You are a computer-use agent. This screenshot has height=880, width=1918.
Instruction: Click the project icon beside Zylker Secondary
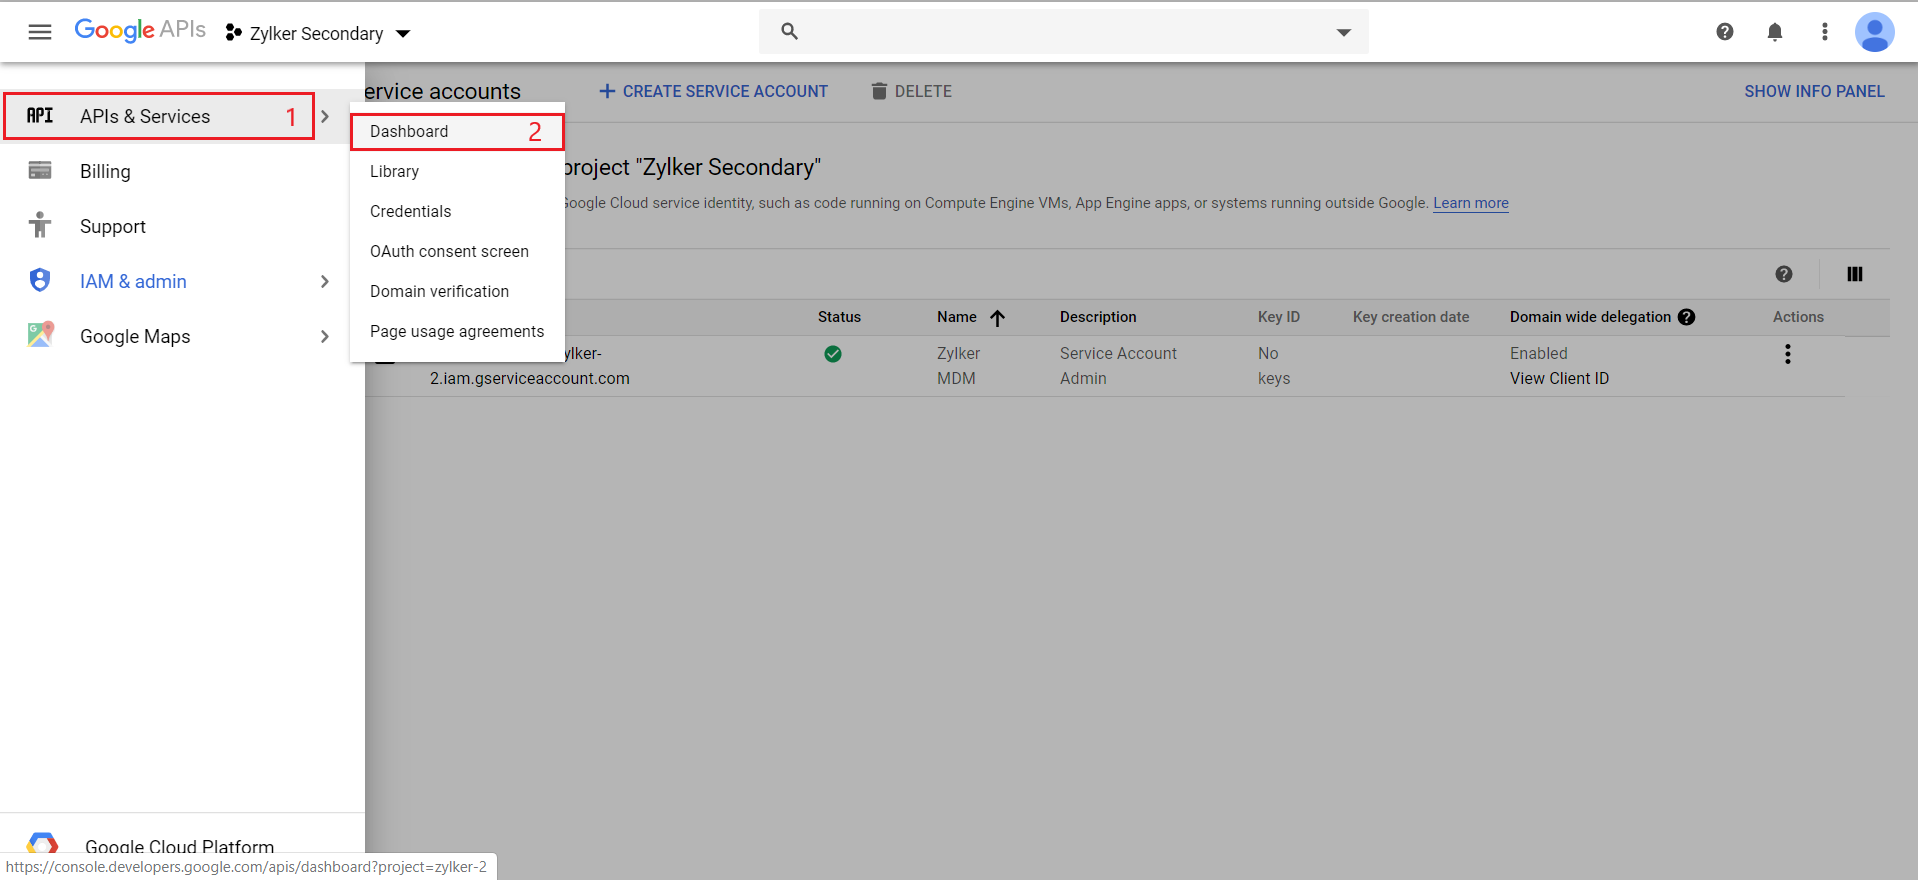[234, 33]
